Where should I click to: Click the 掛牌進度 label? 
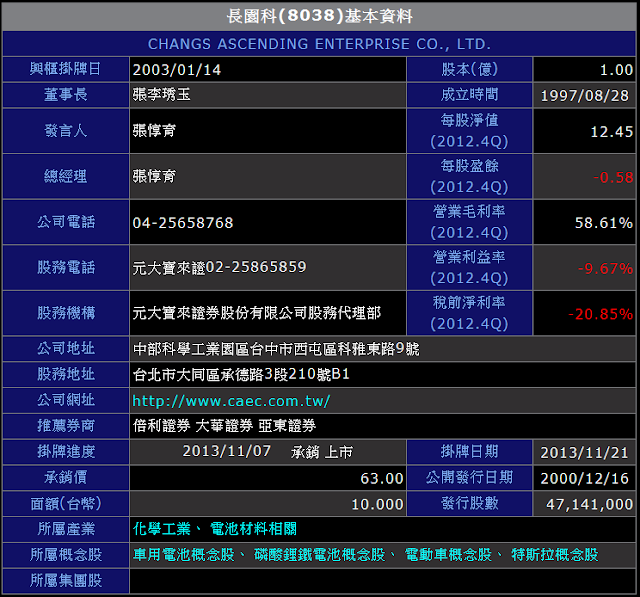tap(66, 452)
